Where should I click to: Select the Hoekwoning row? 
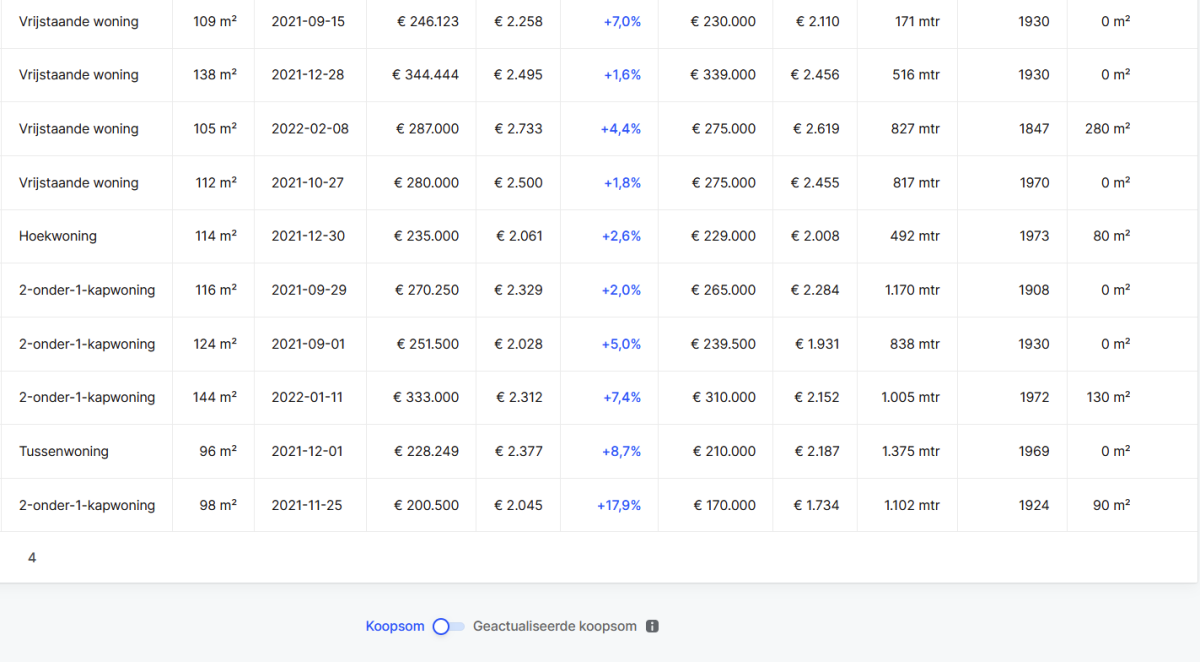click(x=58, y=236)
